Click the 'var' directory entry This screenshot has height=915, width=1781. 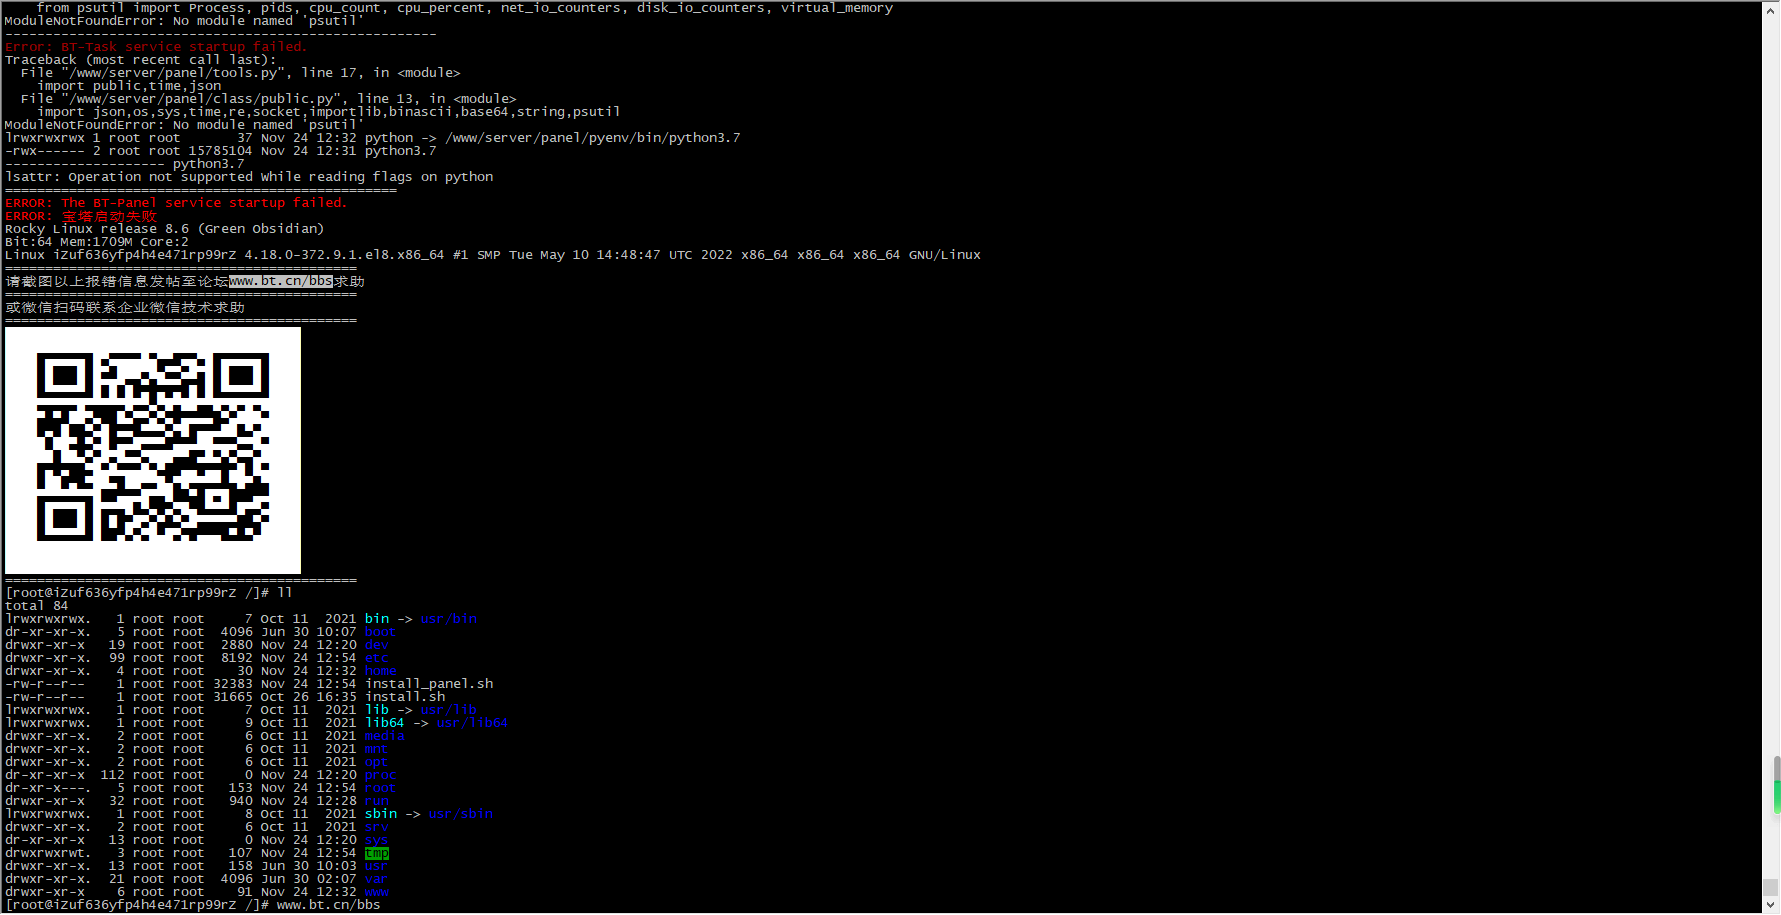(x=377, y=879)
